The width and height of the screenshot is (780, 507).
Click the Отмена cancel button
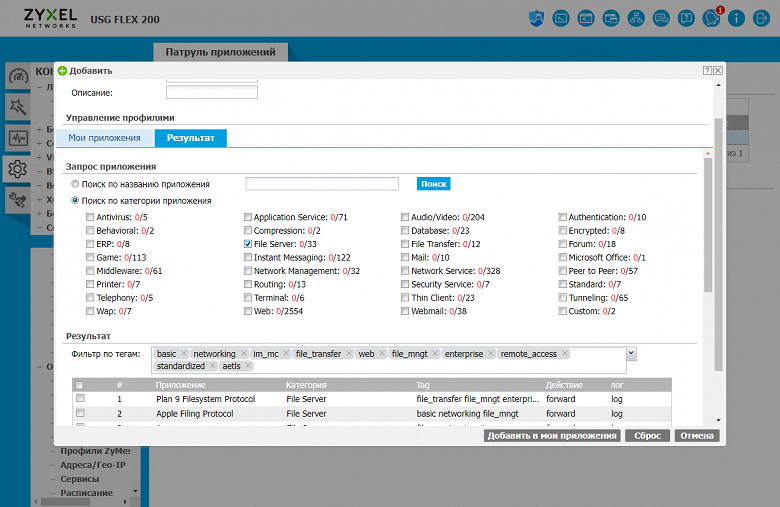(697, 436)
